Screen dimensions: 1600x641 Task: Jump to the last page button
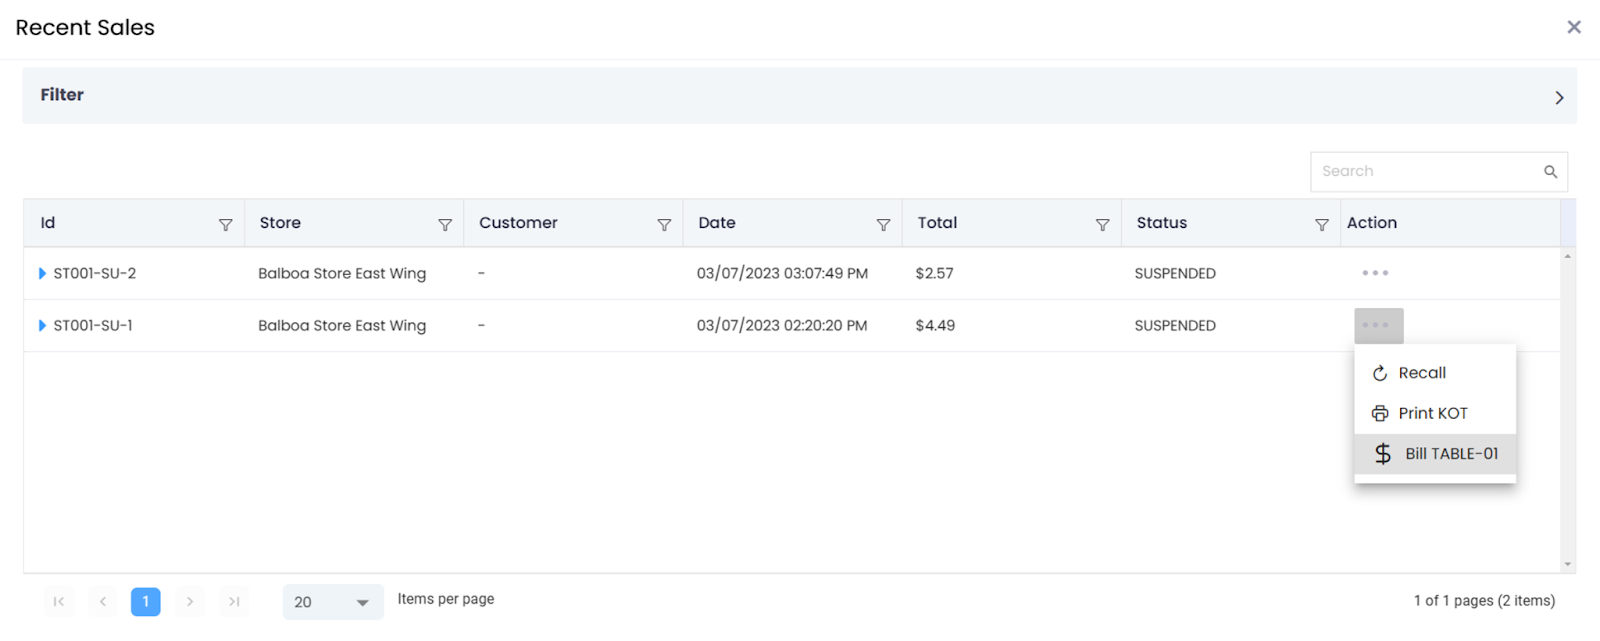tap(234, 601)
